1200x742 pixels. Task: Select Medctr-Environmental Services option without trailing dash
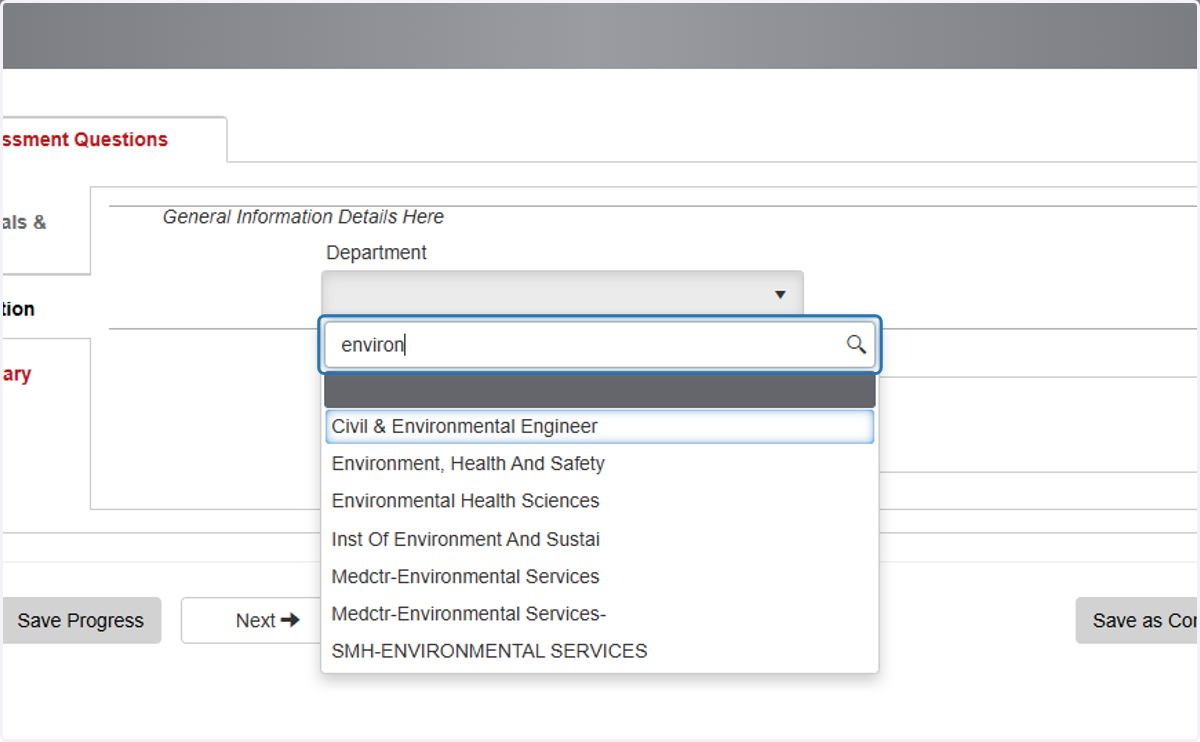tap(600, 577)
